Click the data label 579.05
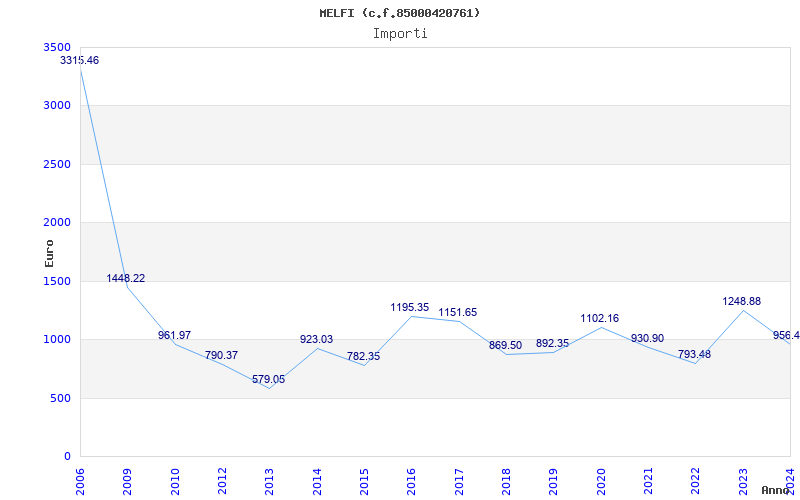Image resolution: width=800 pixels, height=500 pixels. [268, 380]
